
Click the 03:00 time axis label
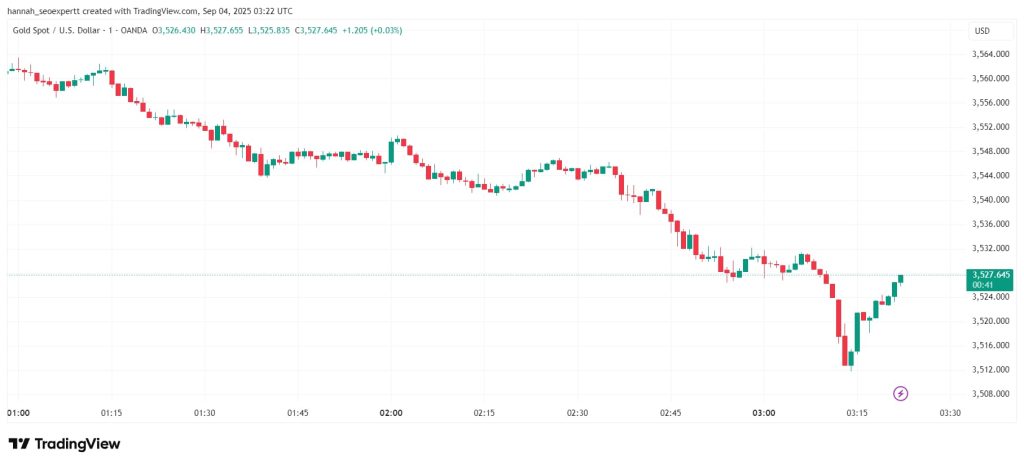click(764, 413)
